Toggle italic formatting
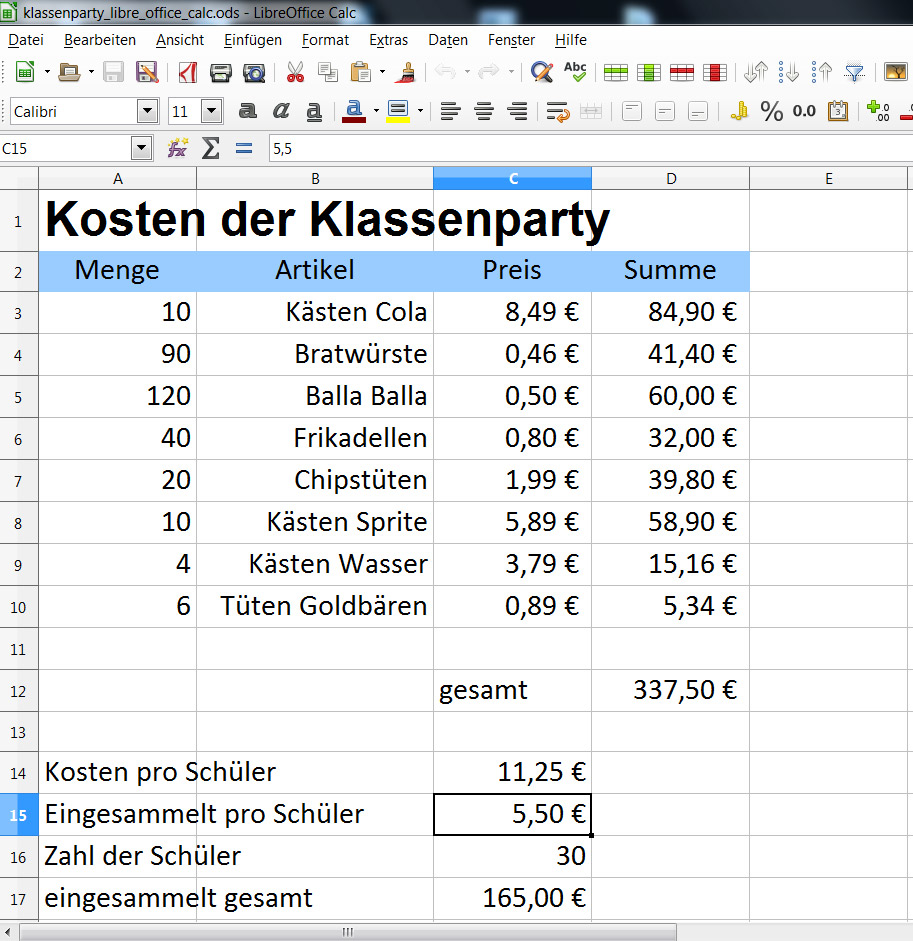 click(x=281, y=111)
